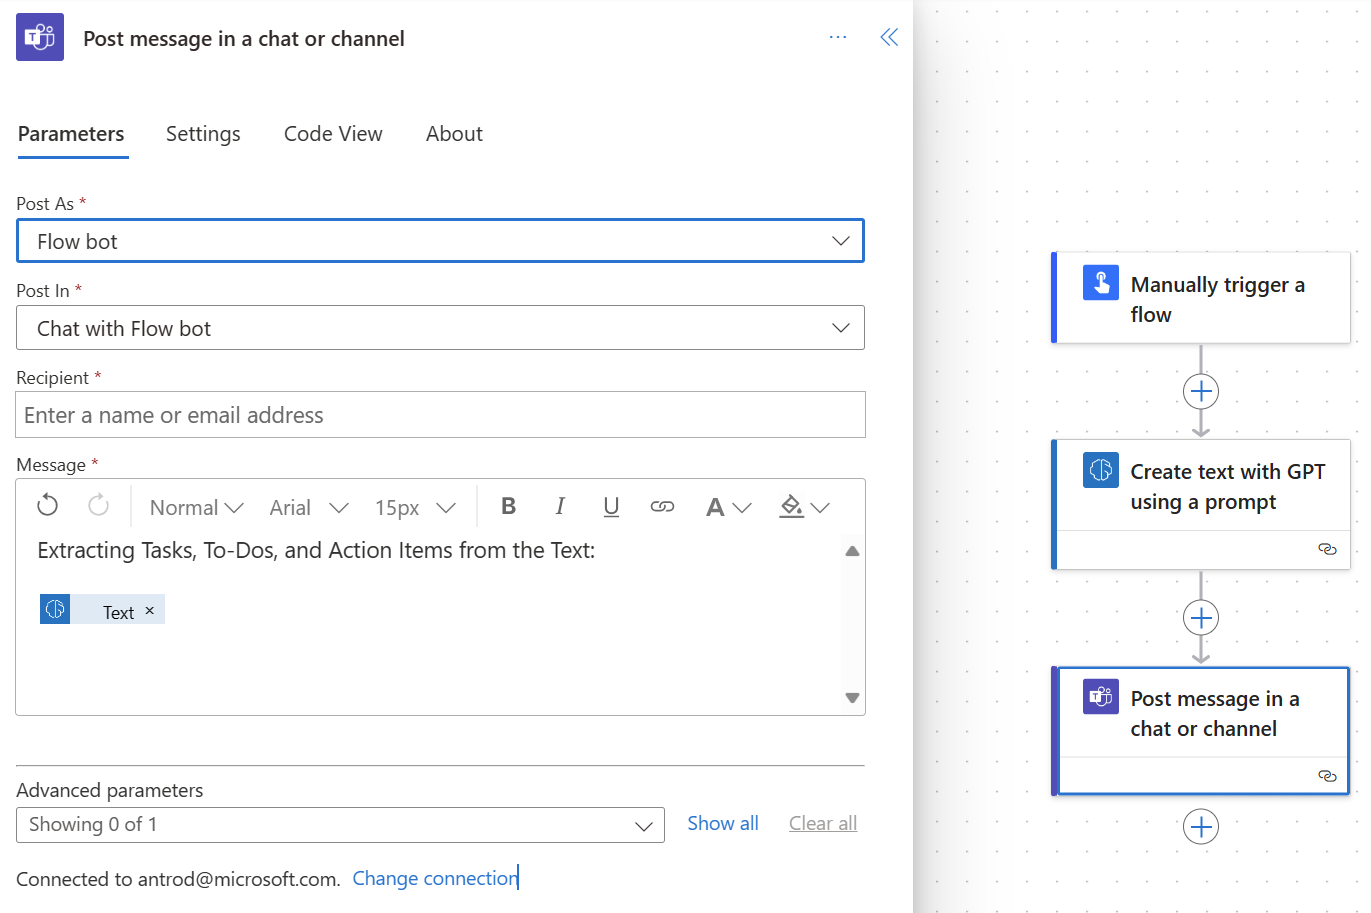This screenshot has width=1371, height=913.
Task: Open highlight fill color picker
Action: point(804,507)
